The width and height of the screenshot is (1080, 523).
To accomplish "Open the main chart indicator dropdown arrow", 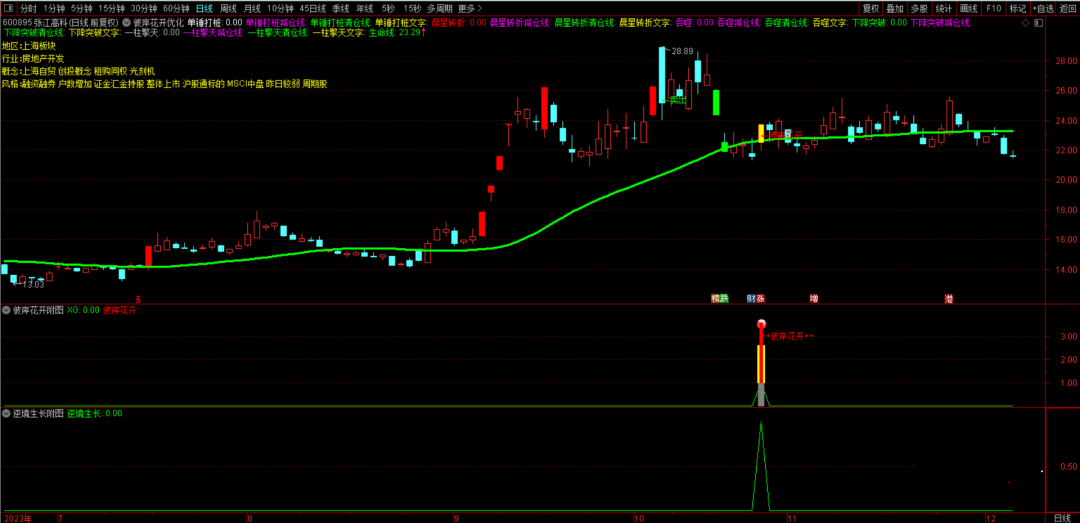I will point(126,22).
